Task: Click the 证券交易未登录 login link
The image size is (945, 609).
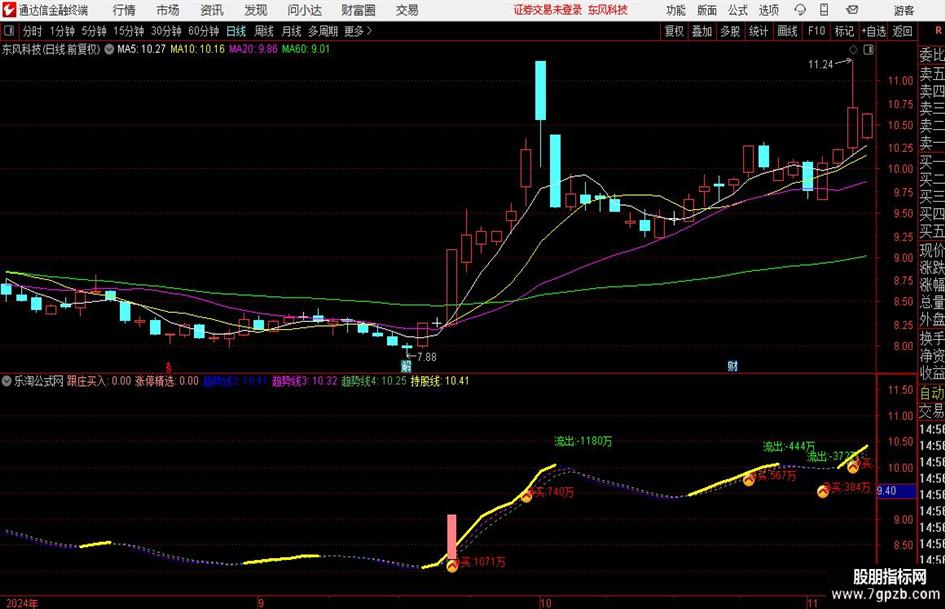Action: (x=548, y=10)
